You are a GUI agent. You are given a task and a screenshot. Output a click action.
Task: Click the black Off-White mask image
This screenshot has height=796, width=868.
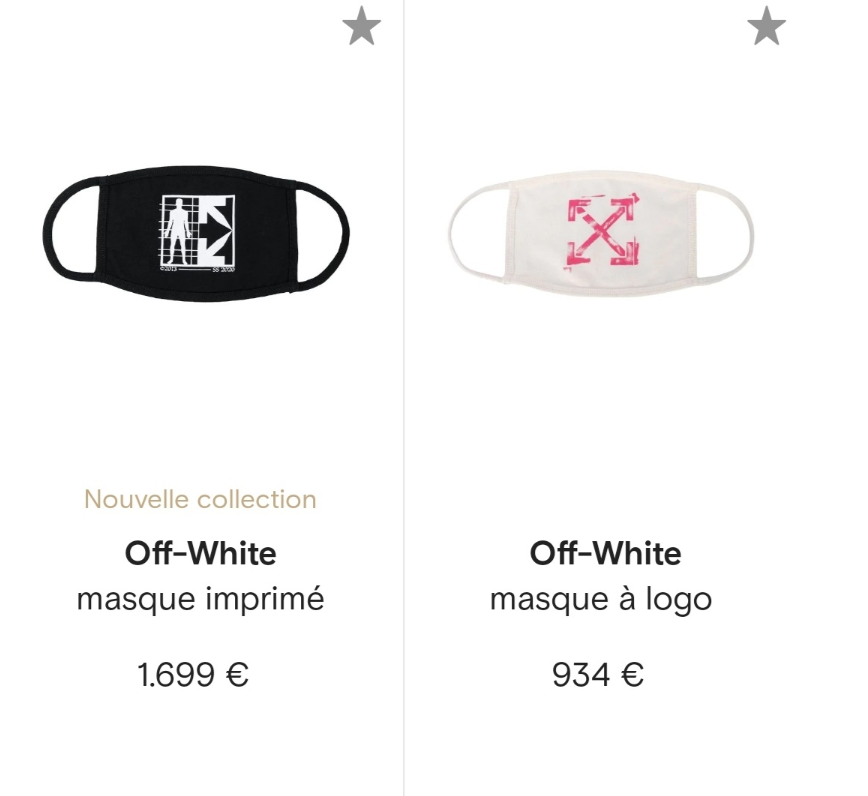[196, 232]
